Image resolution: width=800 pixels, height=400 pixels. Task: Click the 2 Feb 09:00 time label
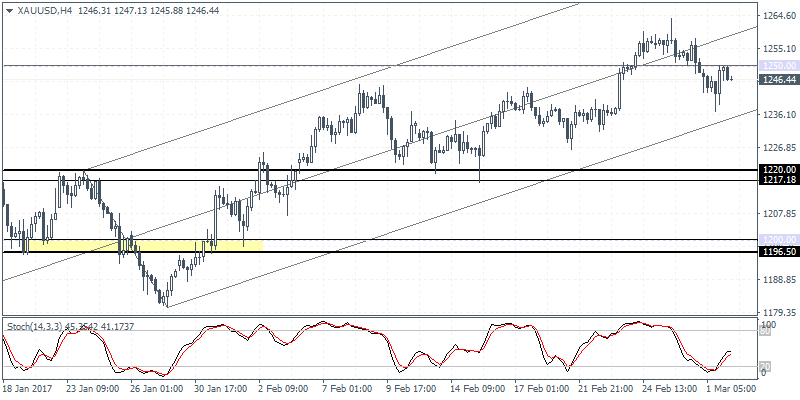pos(283,389)
